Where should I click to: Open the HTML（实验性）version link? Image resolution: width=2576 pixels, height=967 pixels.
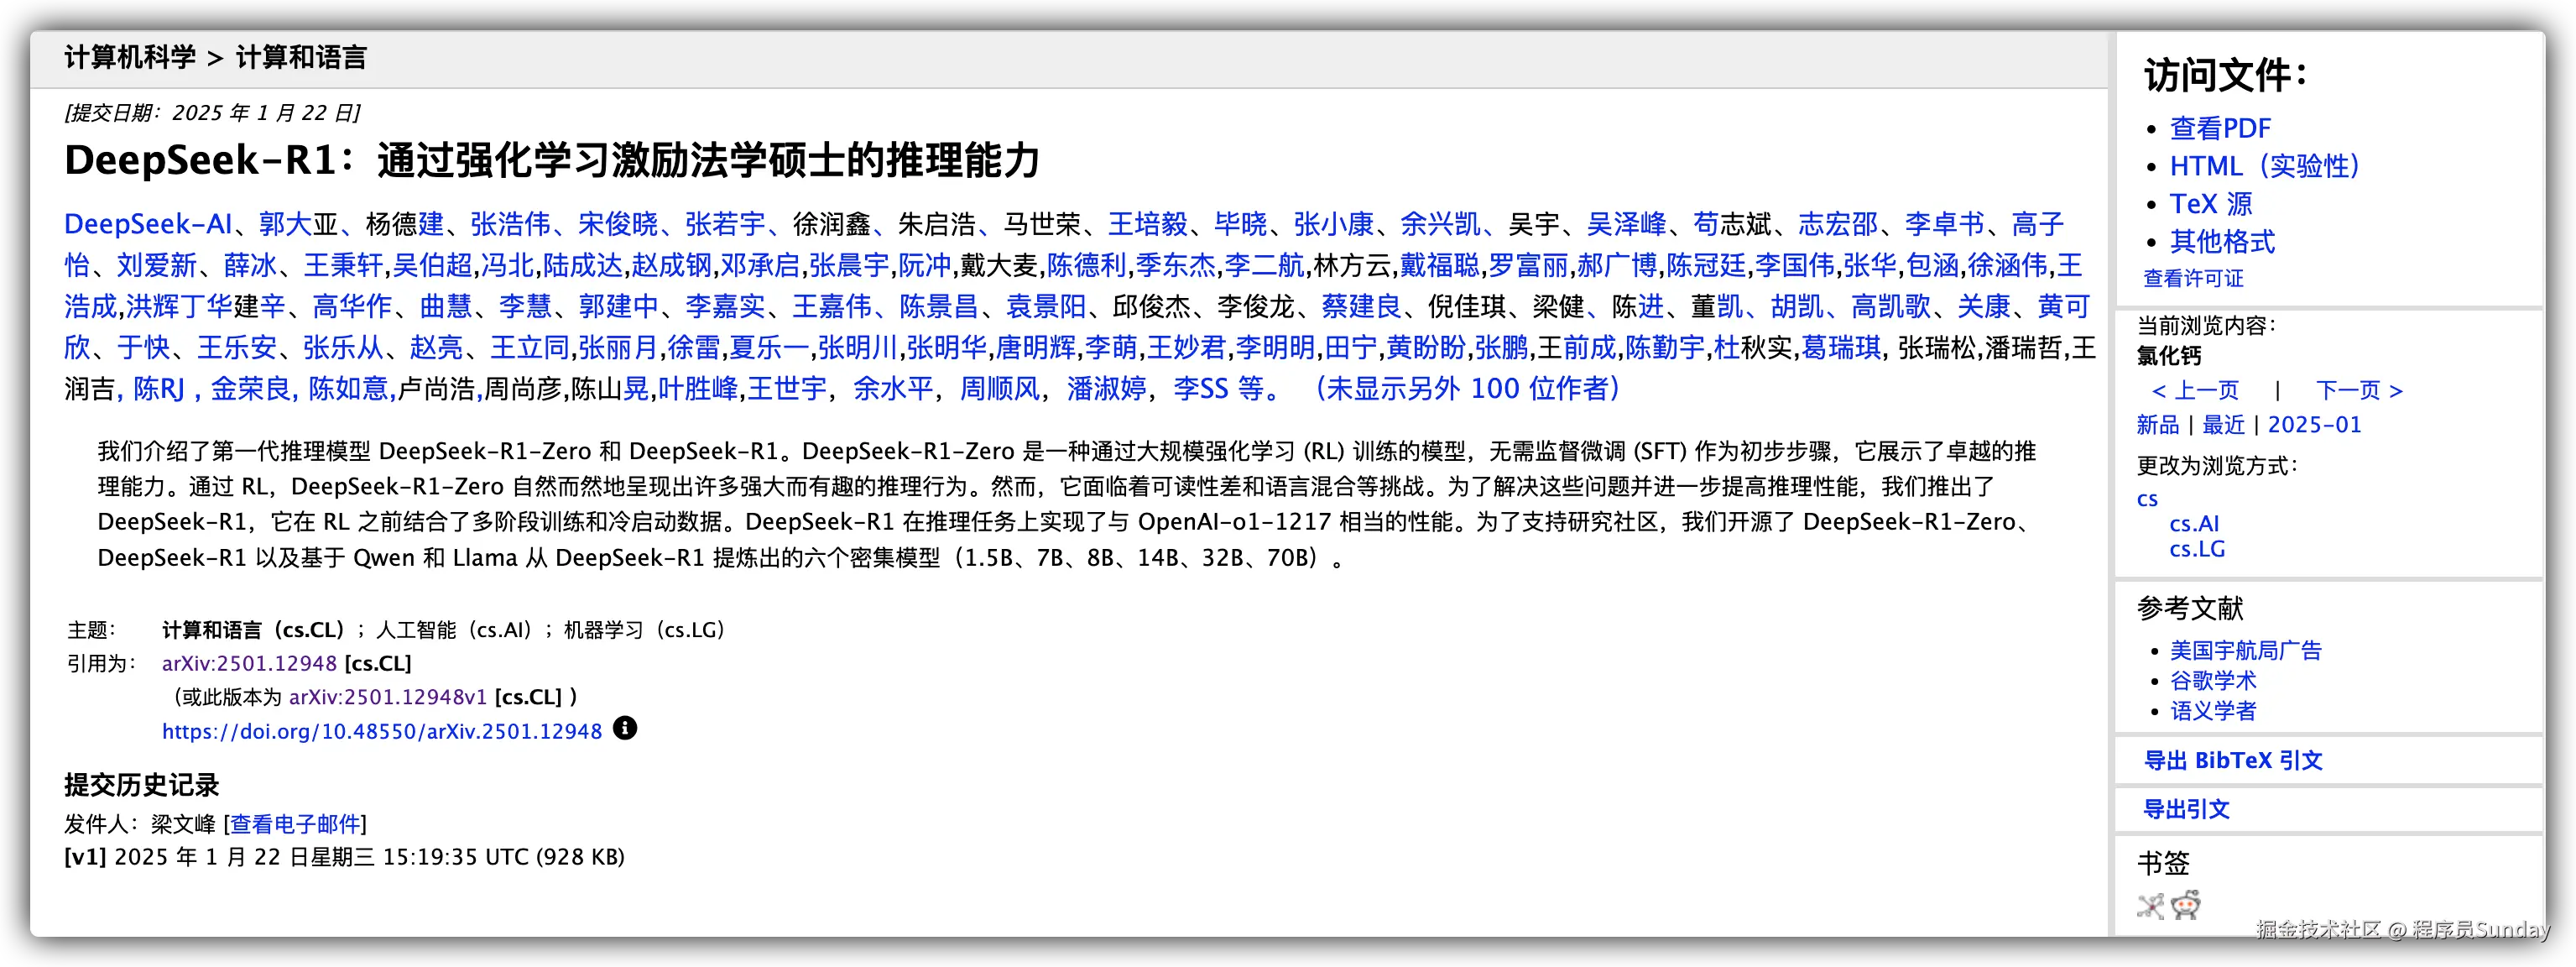(2264, 166)
